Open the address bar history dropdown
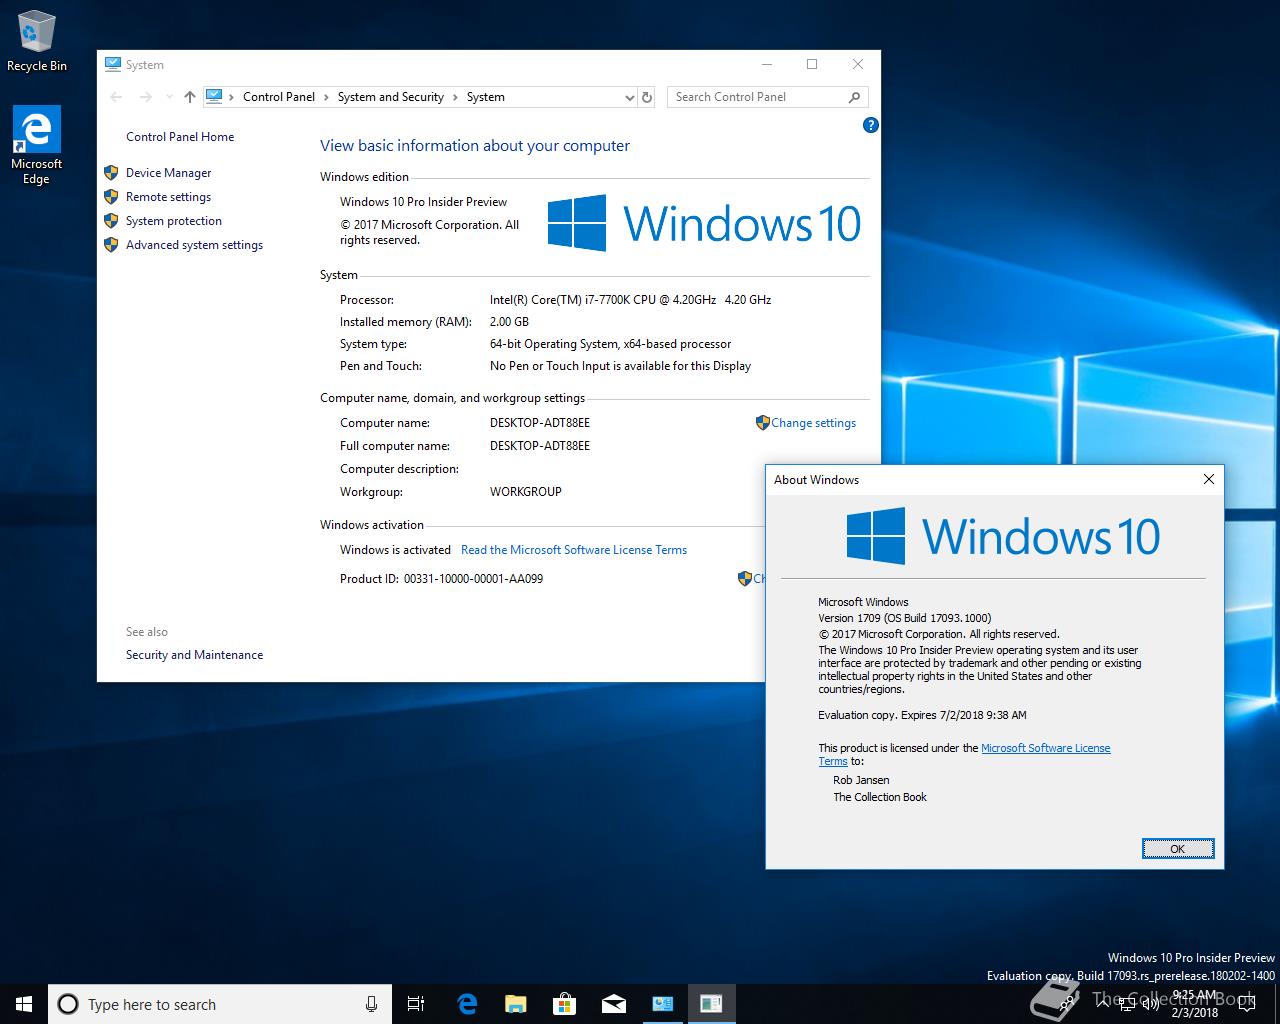 [629, 97]
